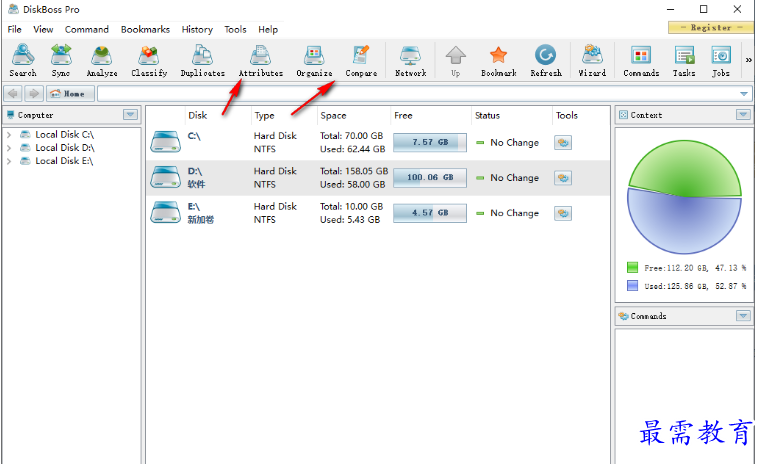
Task: Open the Command menu
Action: pos(87,29)
